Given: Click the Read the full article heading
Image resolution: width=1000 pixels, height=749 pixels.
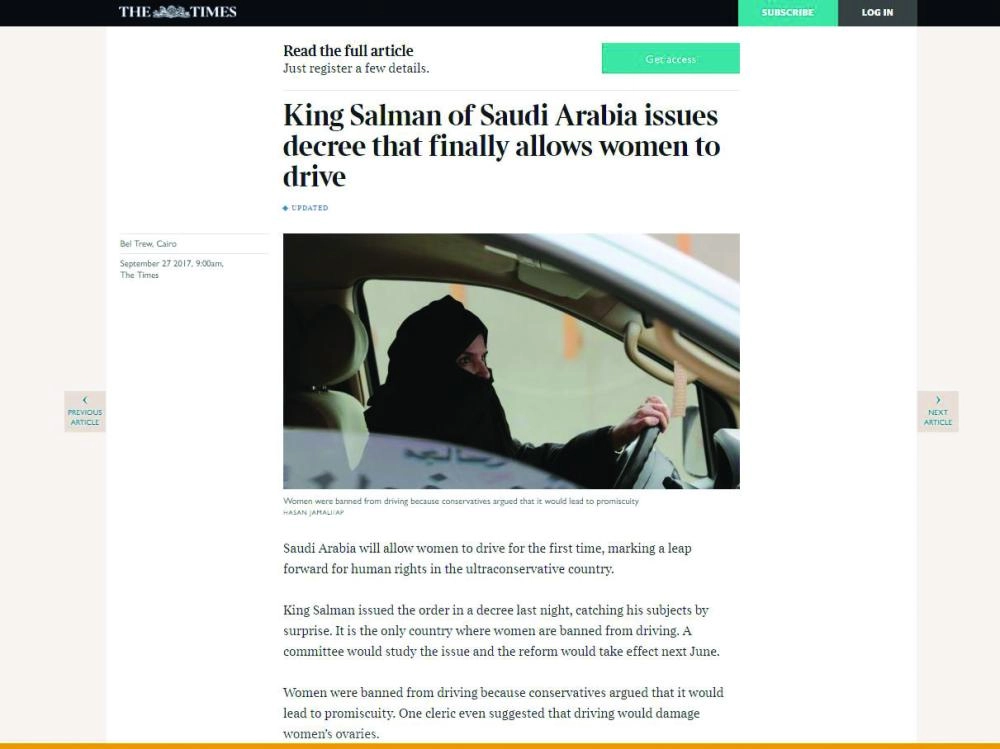Looking at the screenshot, I should 348,50.
